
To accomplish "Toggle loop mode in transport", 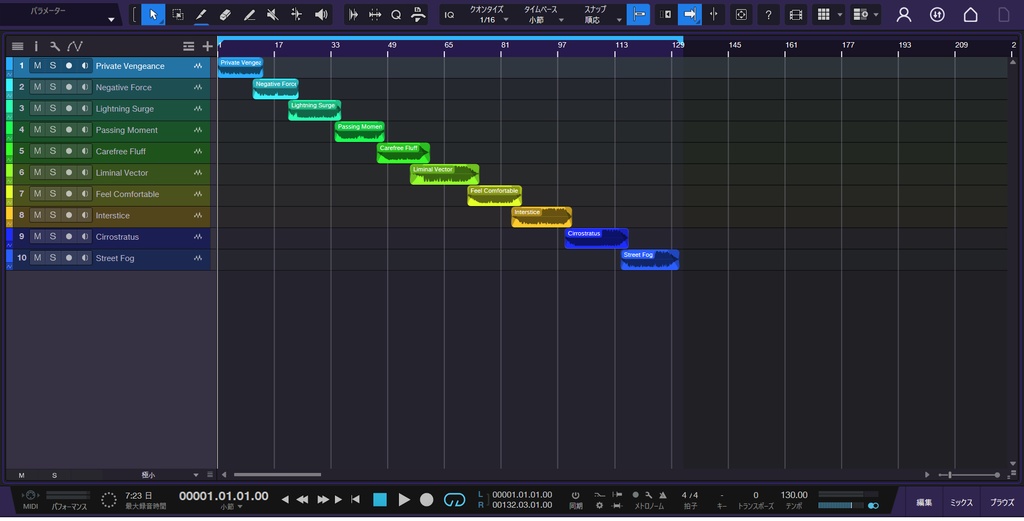I will tap(454, 499).
